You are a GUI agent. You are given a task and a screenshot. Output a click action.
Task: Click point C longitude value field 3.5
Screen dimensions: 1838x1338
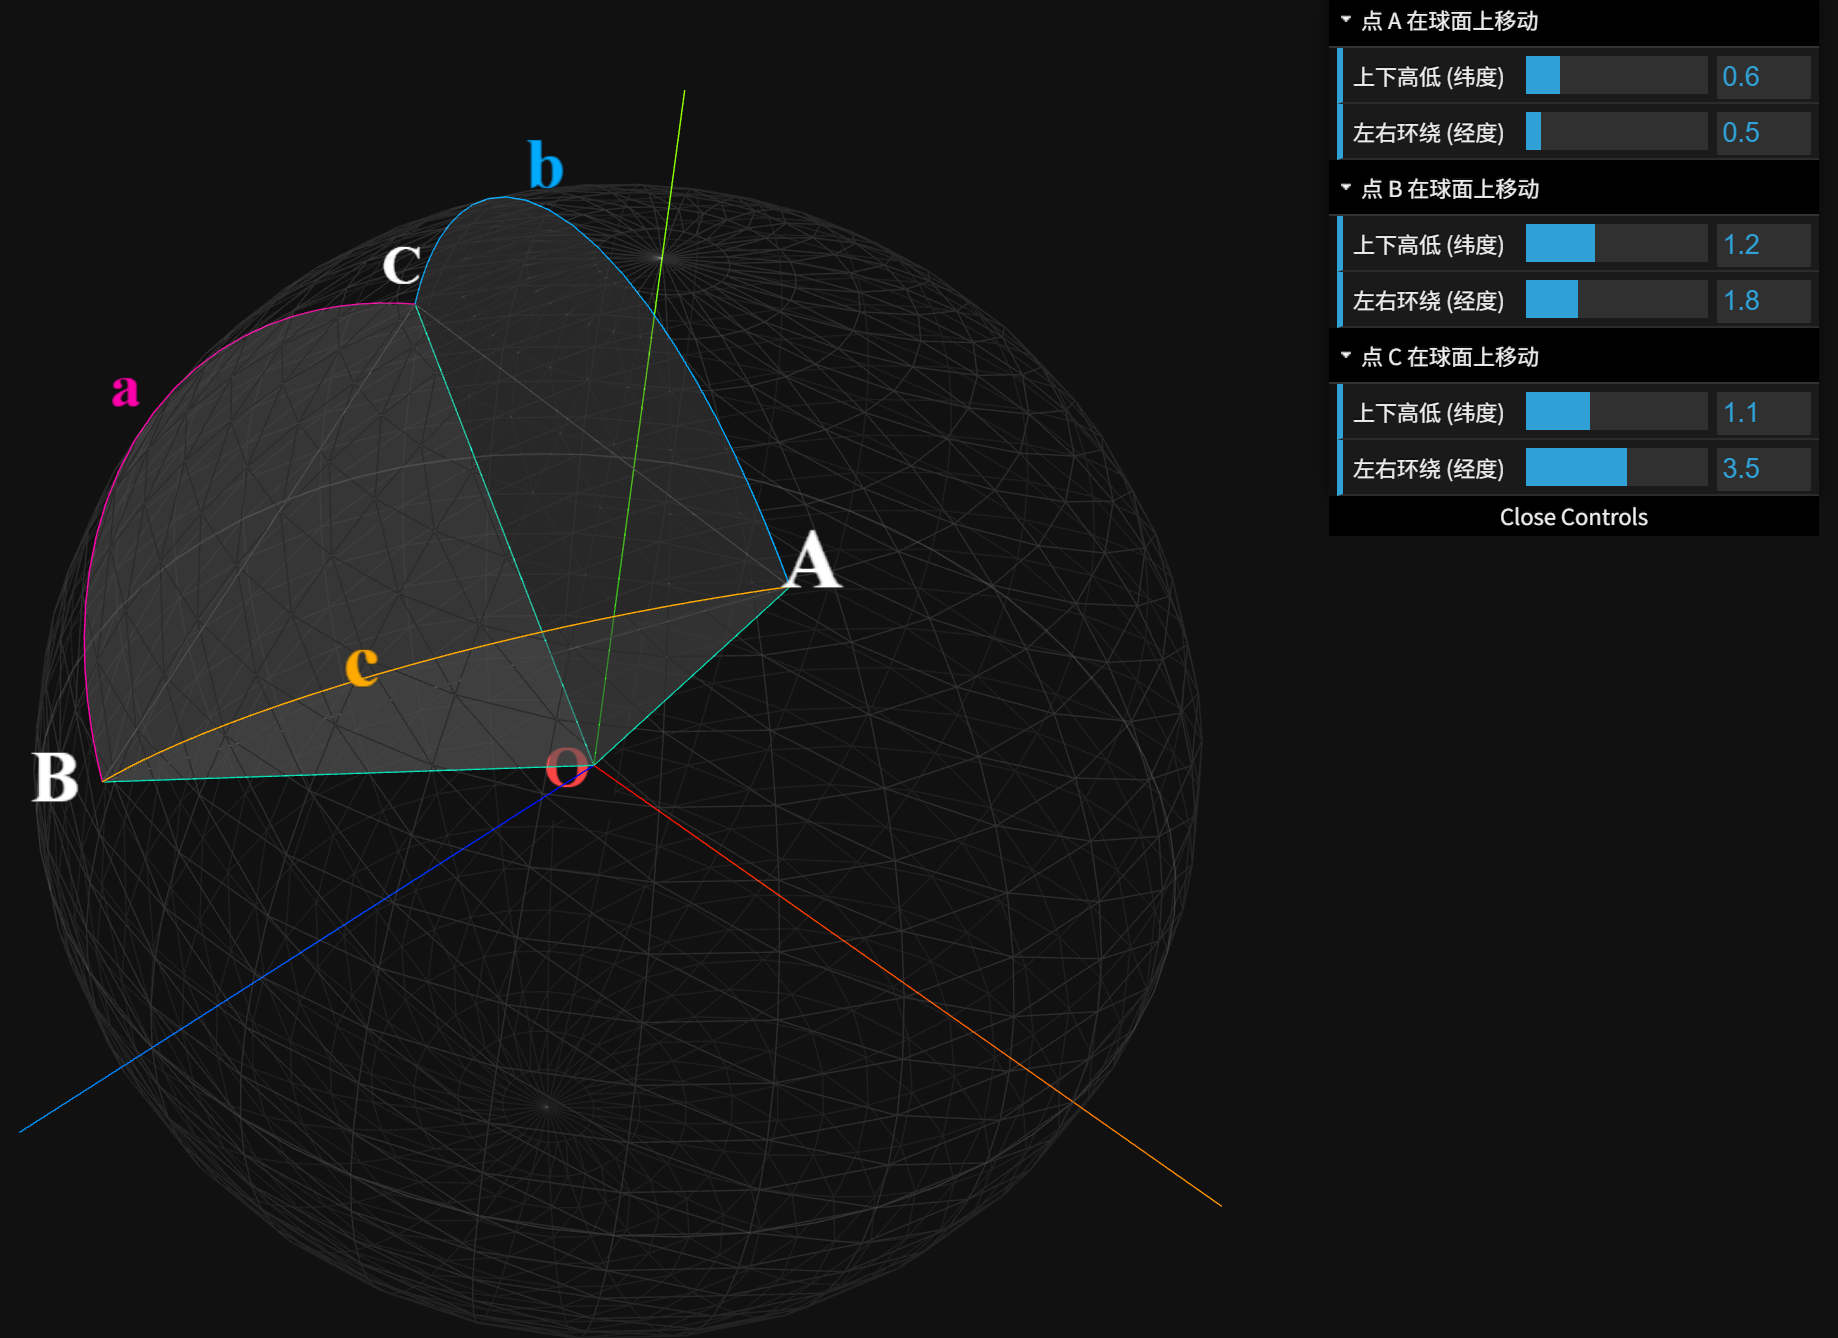[x=1763, y=468]
